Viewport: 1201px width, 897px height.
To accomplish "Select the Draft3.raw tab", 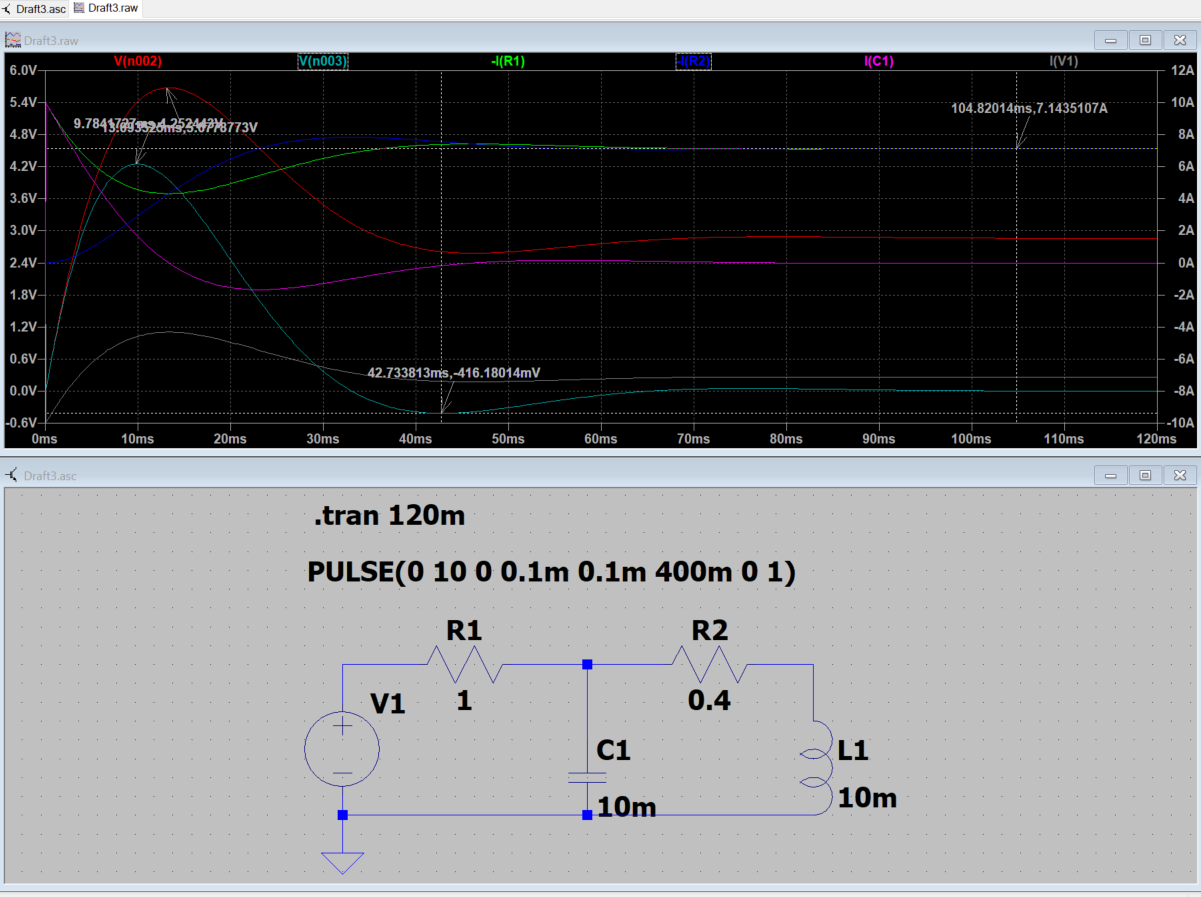I will click(x=112, y=9).
